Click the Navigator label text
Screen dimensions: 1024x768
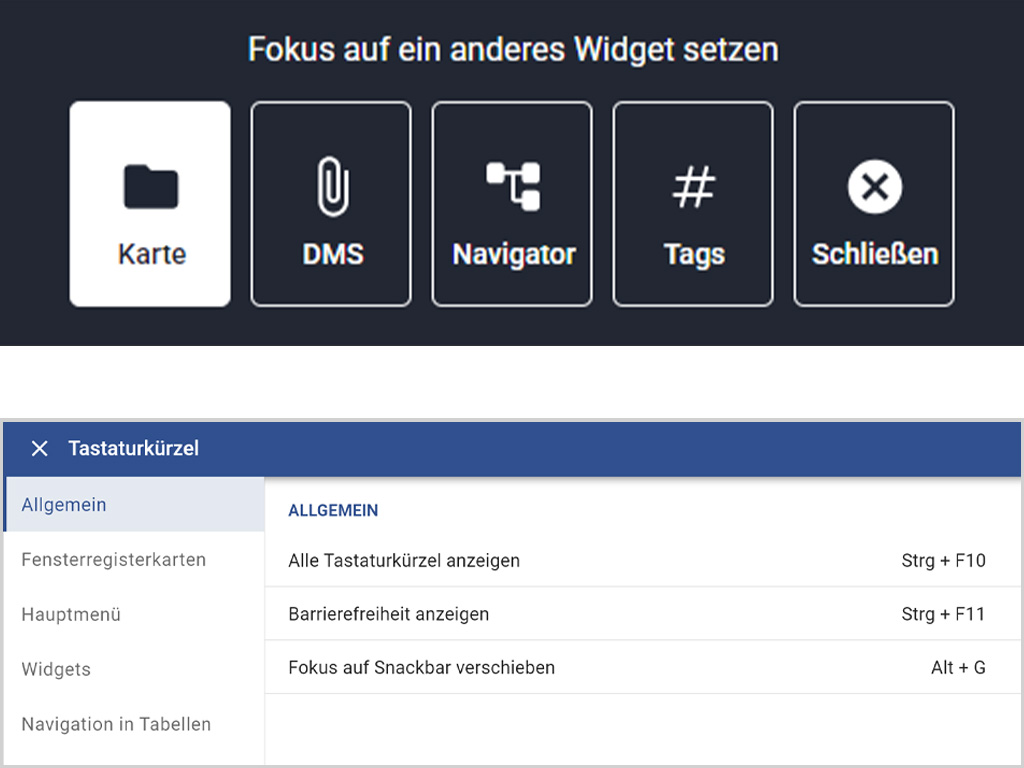click(513, 254)
